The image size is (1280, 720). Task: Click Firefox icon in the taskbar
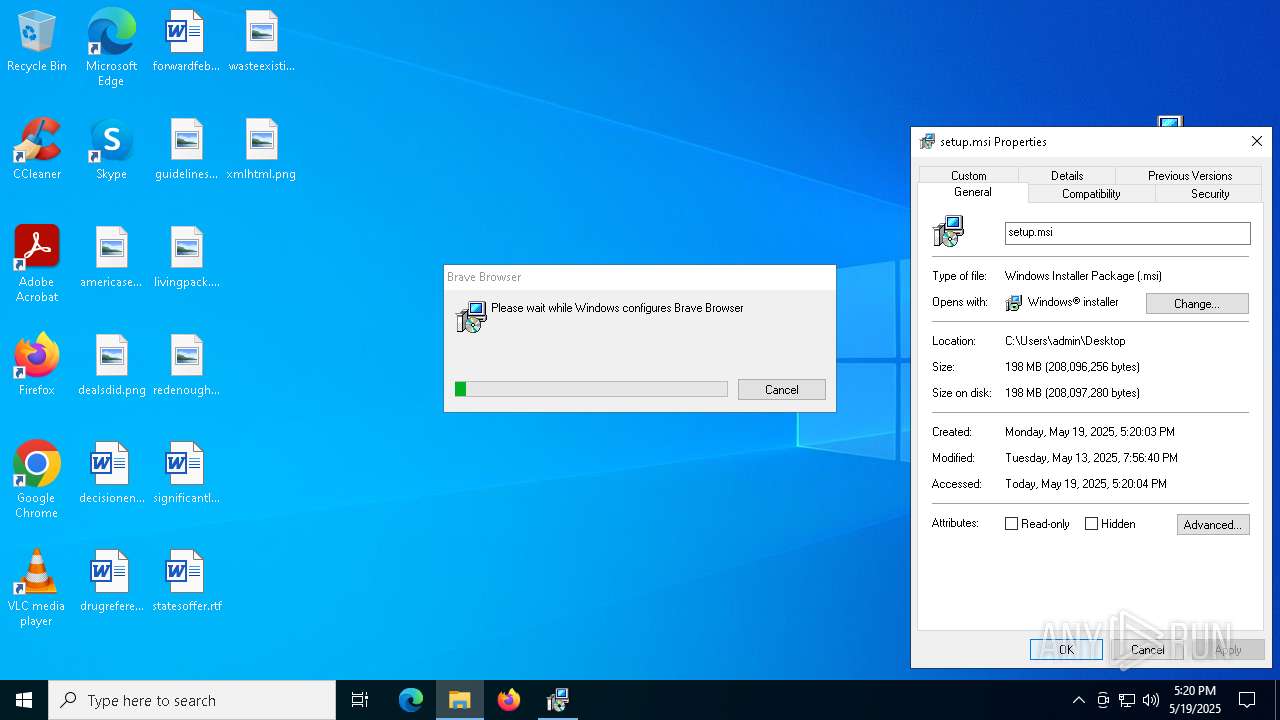click(x=509, y=700)
